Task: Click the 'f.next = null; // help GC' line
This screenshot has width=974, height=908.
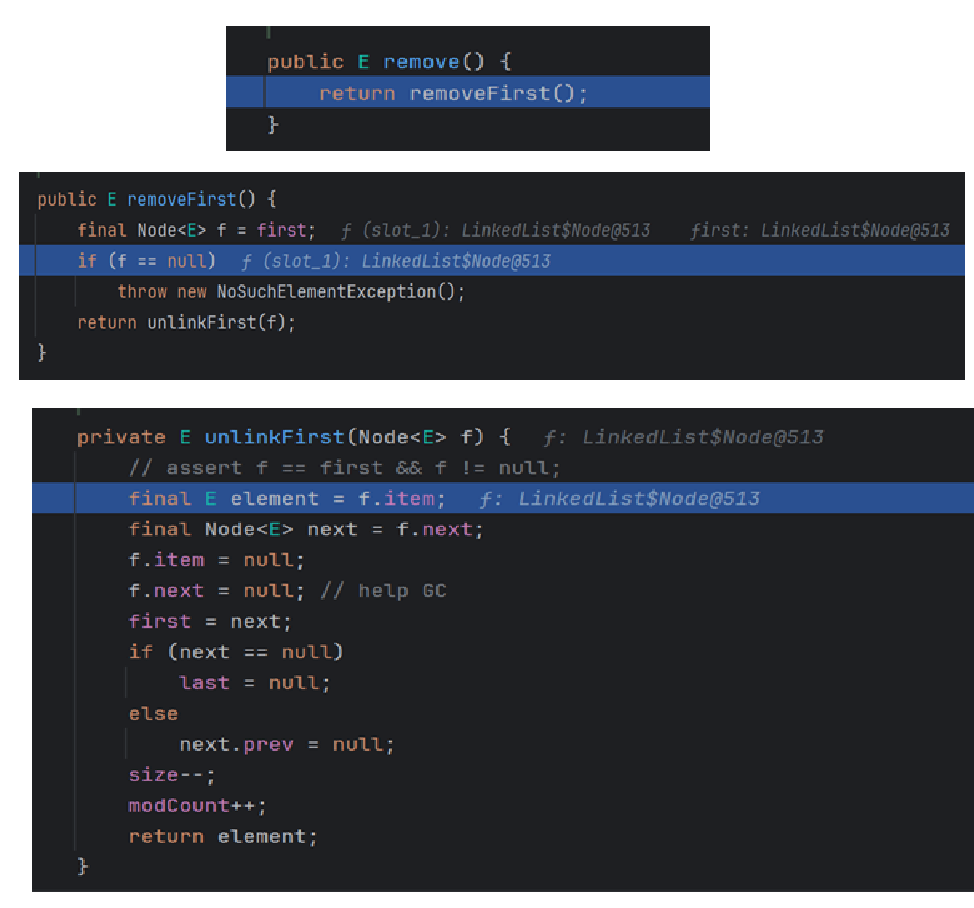Action: pyautogui.click(x=288, y=591)
